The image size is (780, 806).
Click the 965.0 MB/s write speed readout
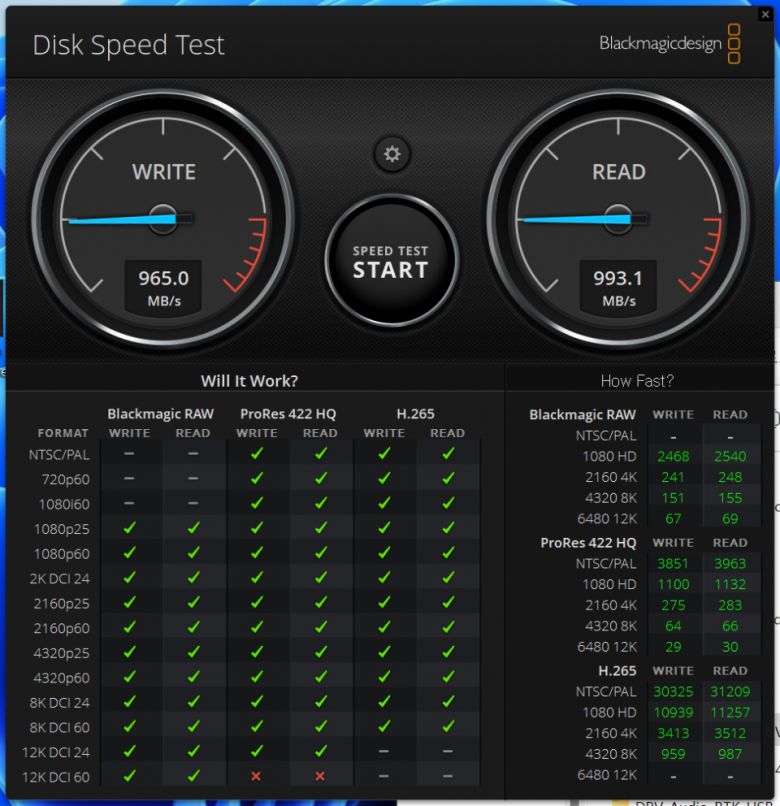click(163, 287)
